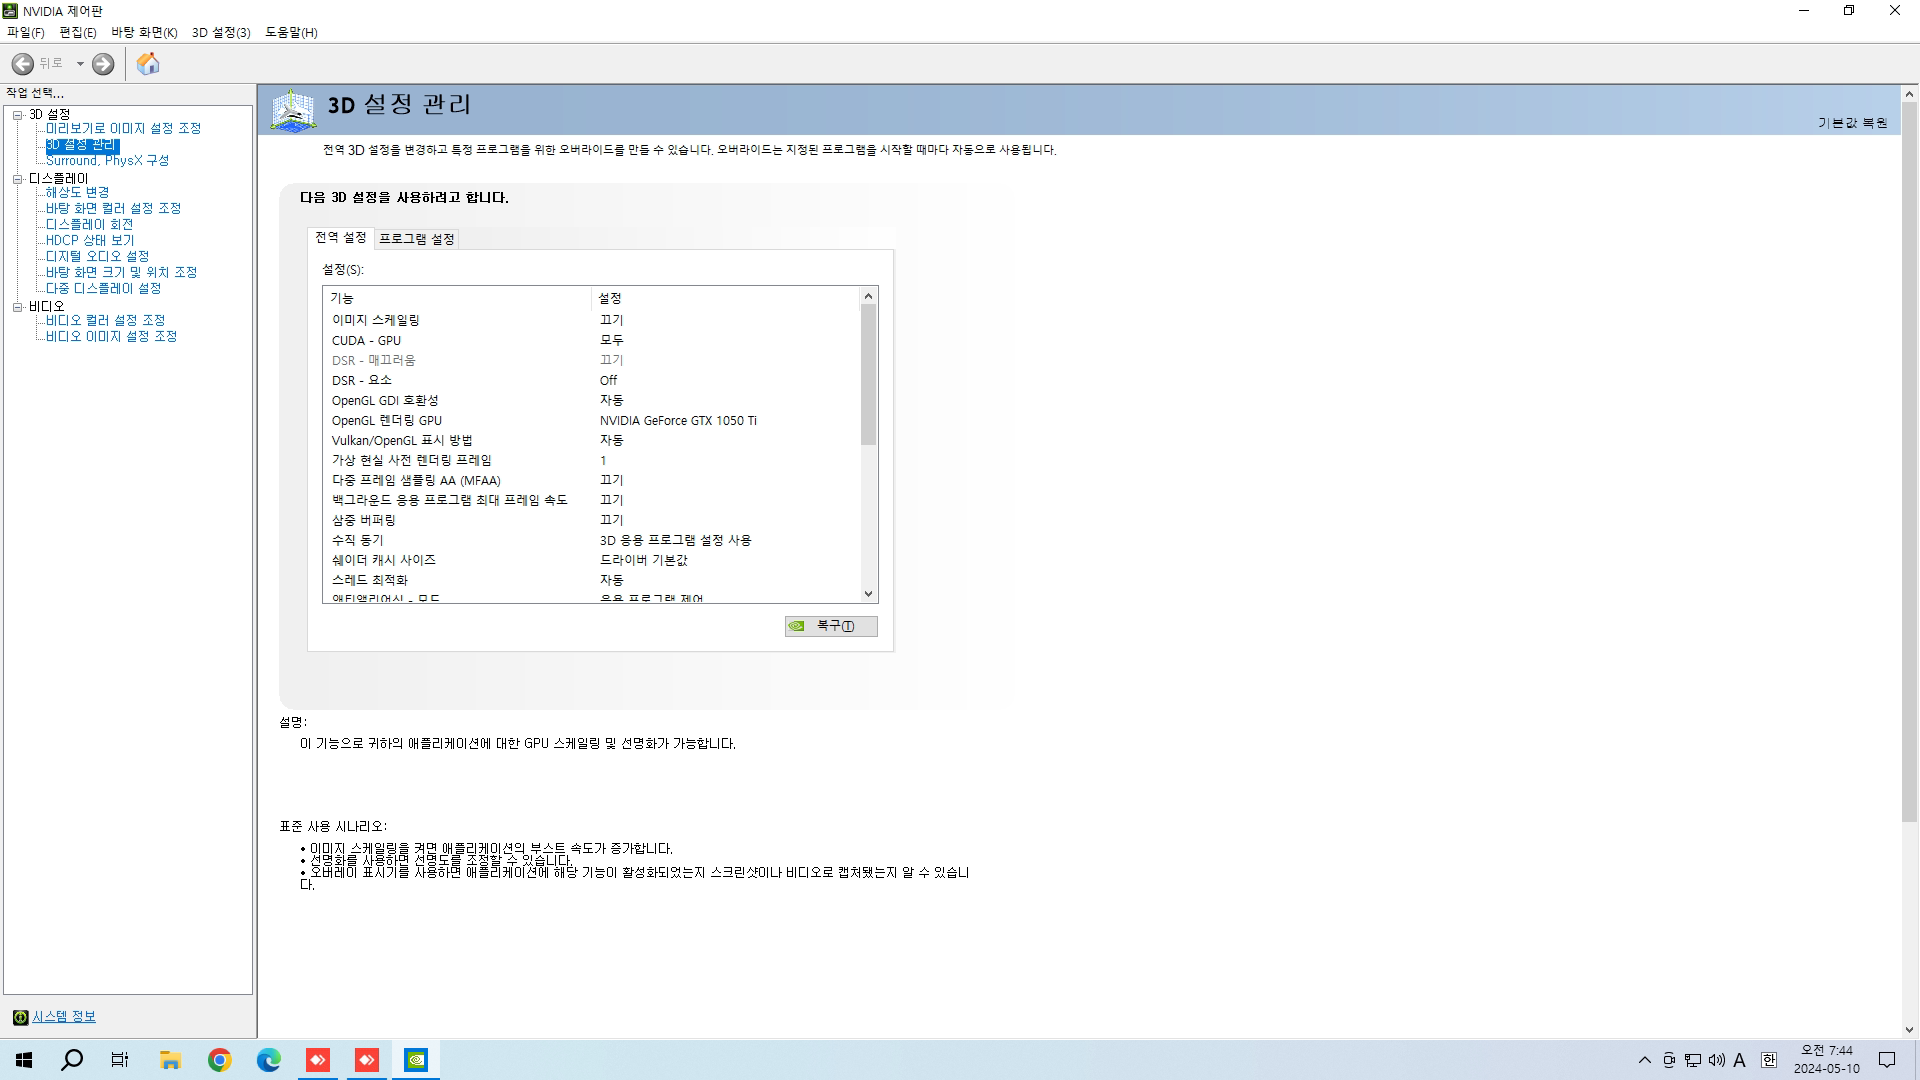The height and width of the screenshot is (1080, 1920).
Task: Select 미리보기로 이미지 설정 조정
Action: 123,129
